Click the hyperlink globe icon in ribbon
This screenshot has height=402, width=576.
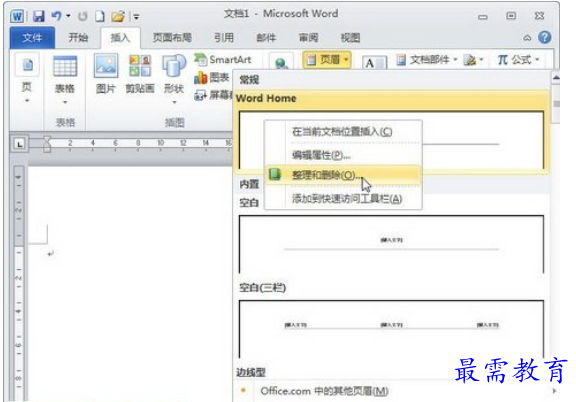click(x=281, y=63)
